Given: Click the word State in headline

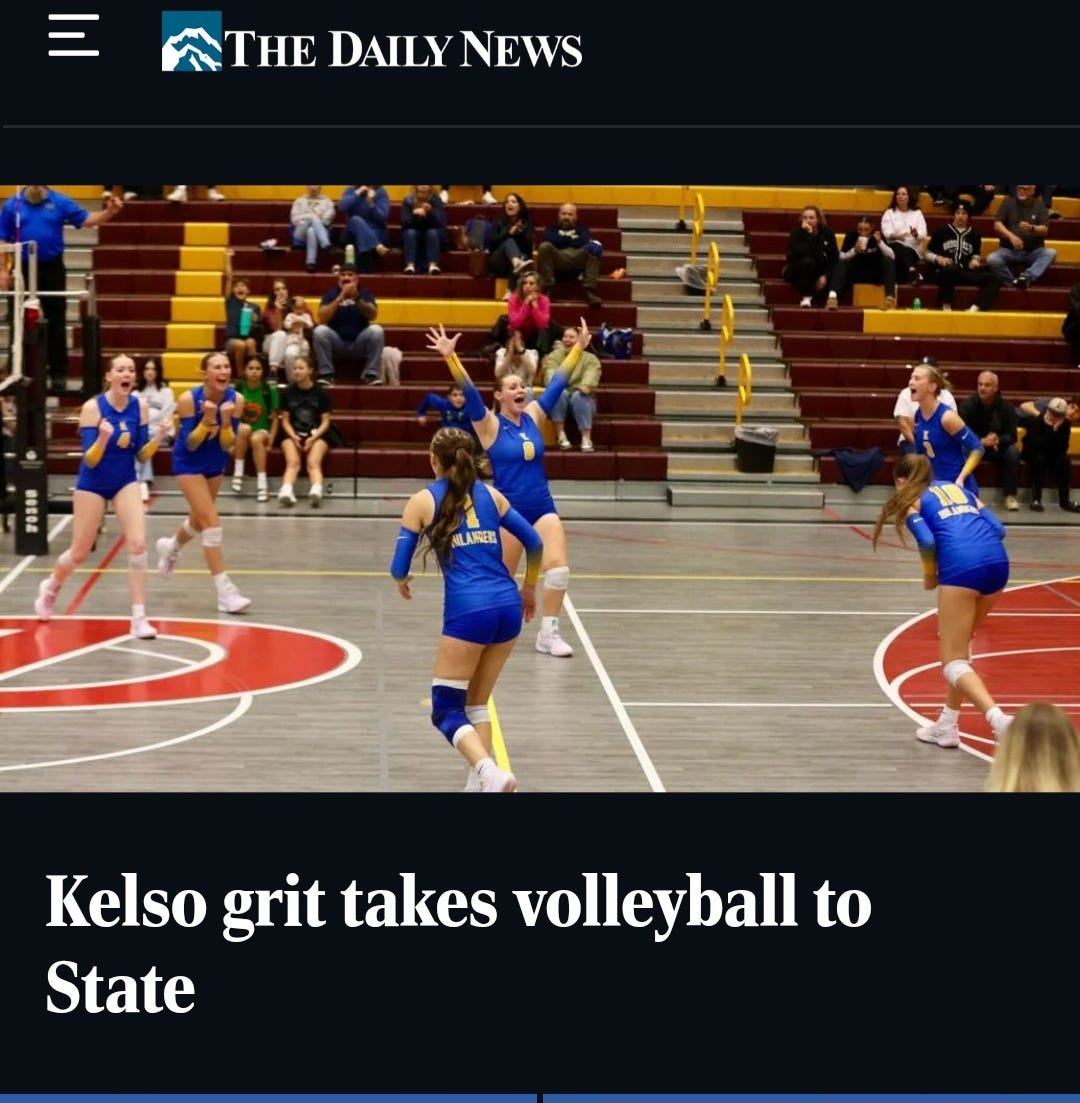Looking at the screenshot, I should [120, 988].
